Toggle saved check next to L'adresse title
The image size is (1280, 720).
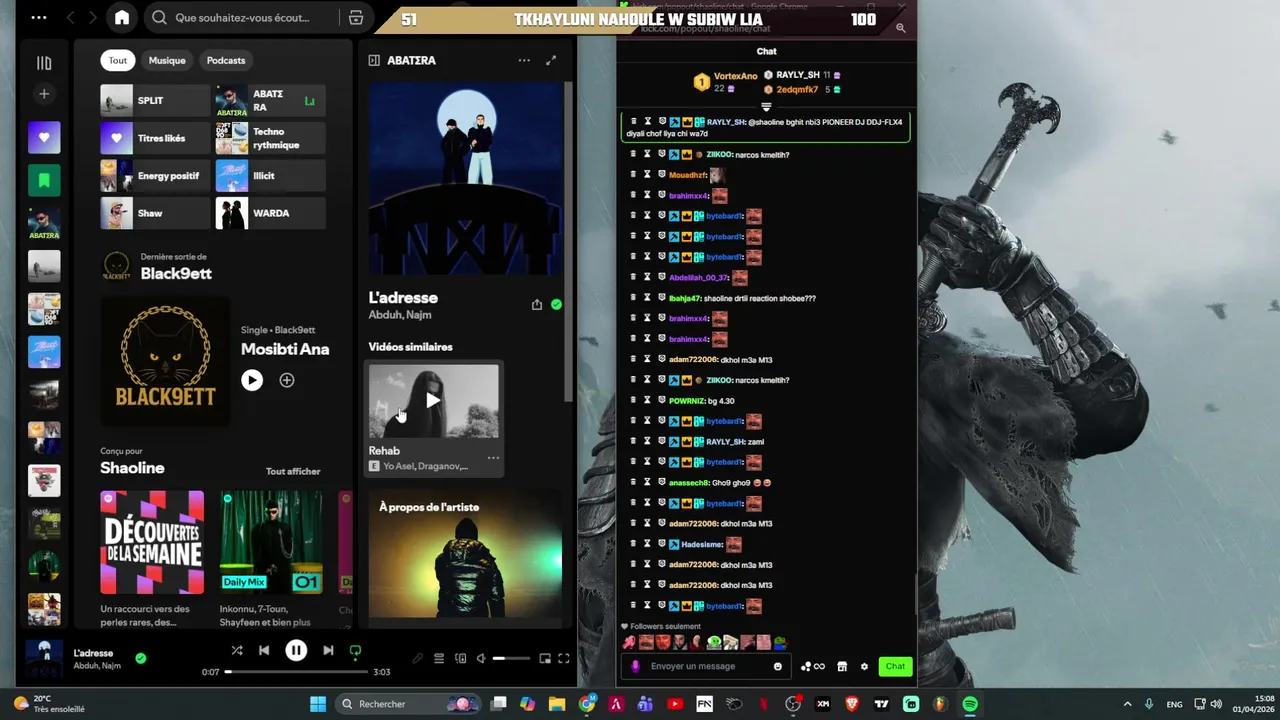(x=556, y=304)
